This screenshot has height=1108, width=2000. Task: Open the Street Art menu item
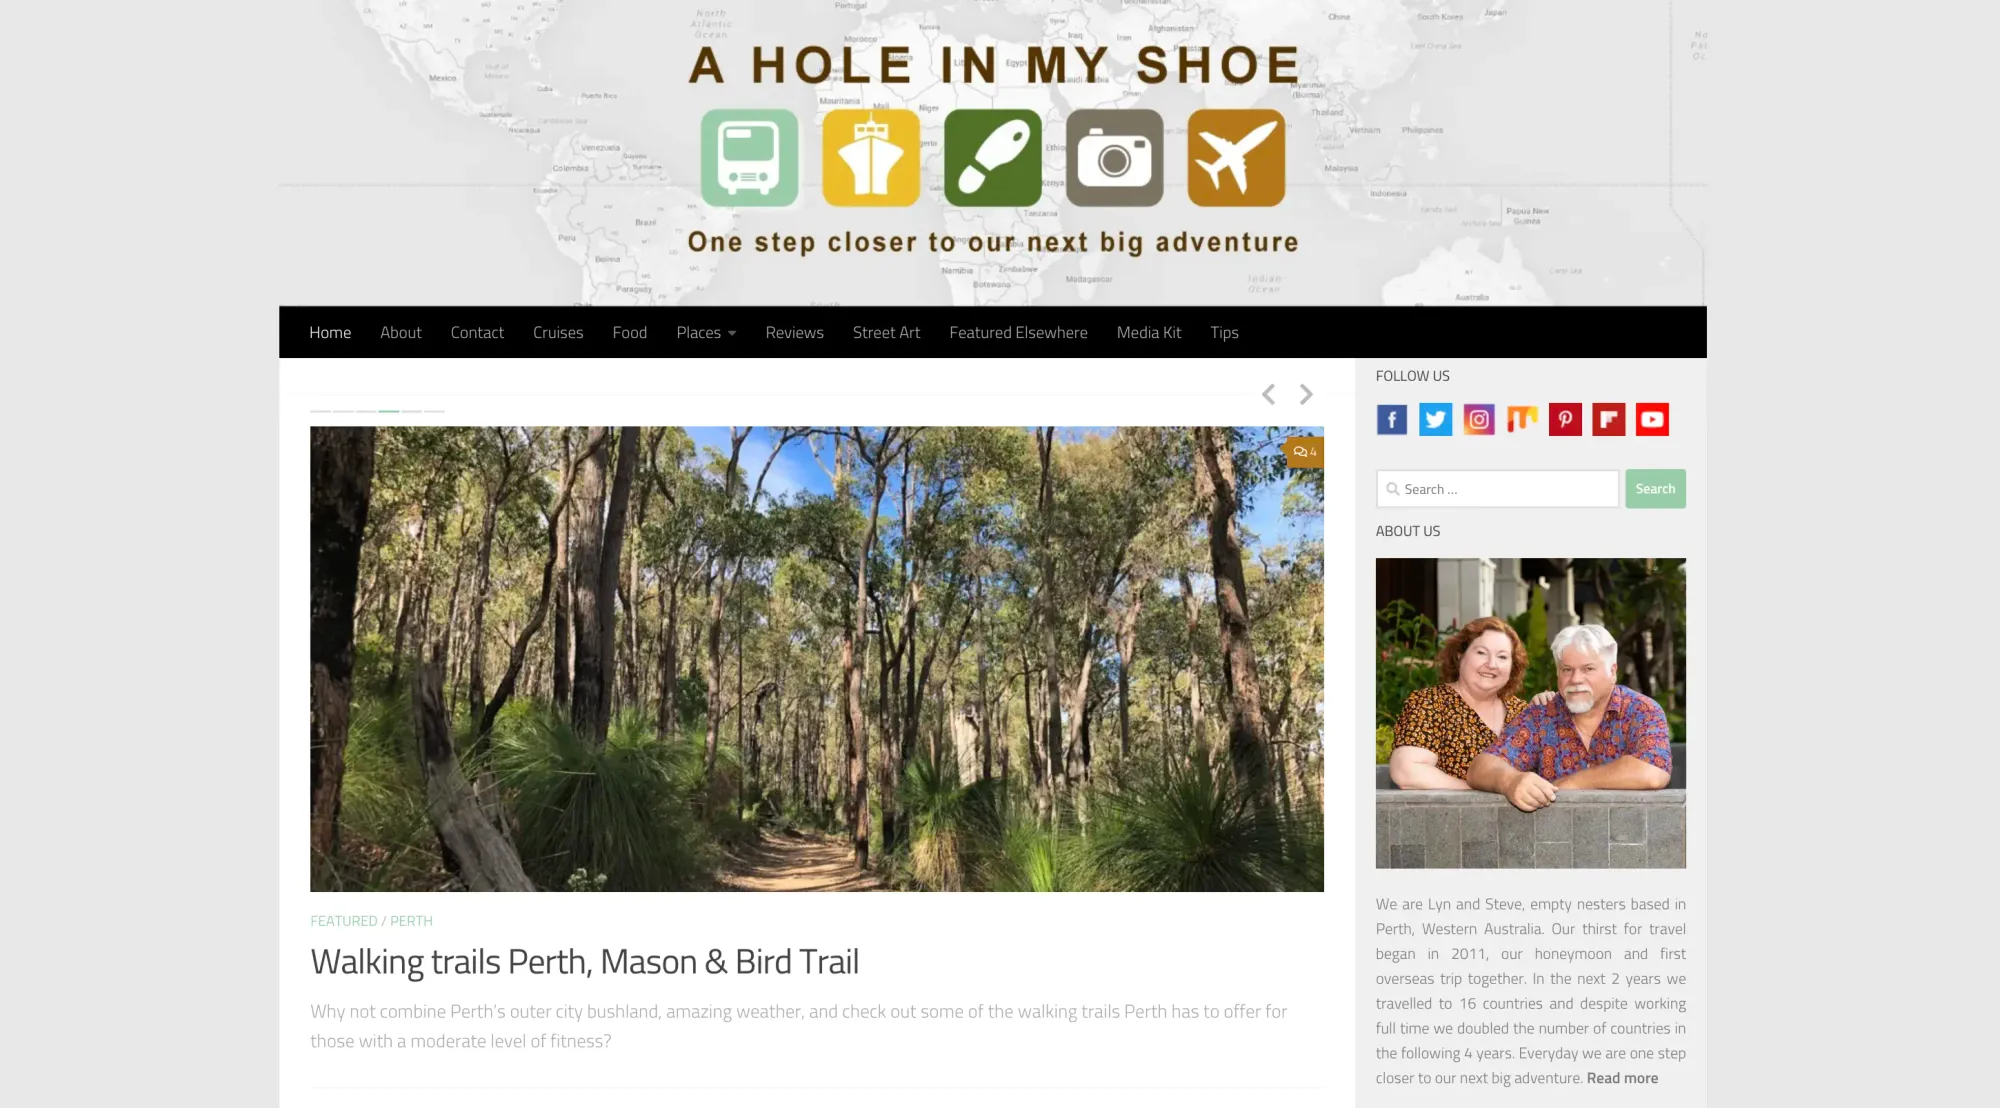886,332
